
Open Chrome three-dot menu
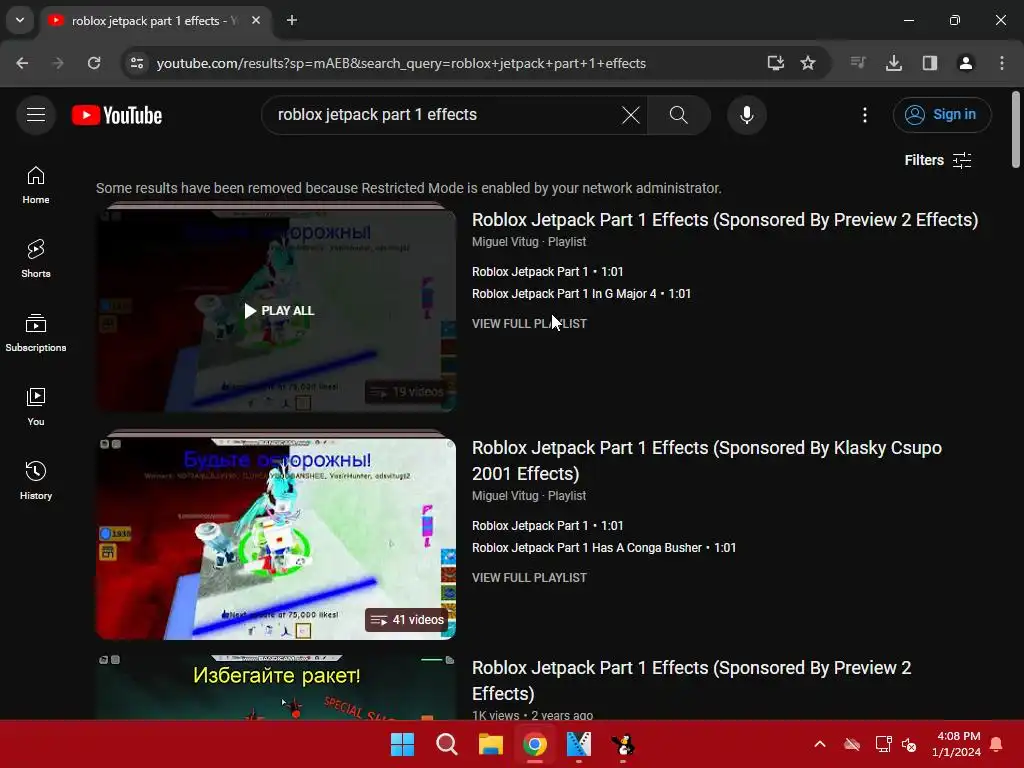click(1002, 63)
